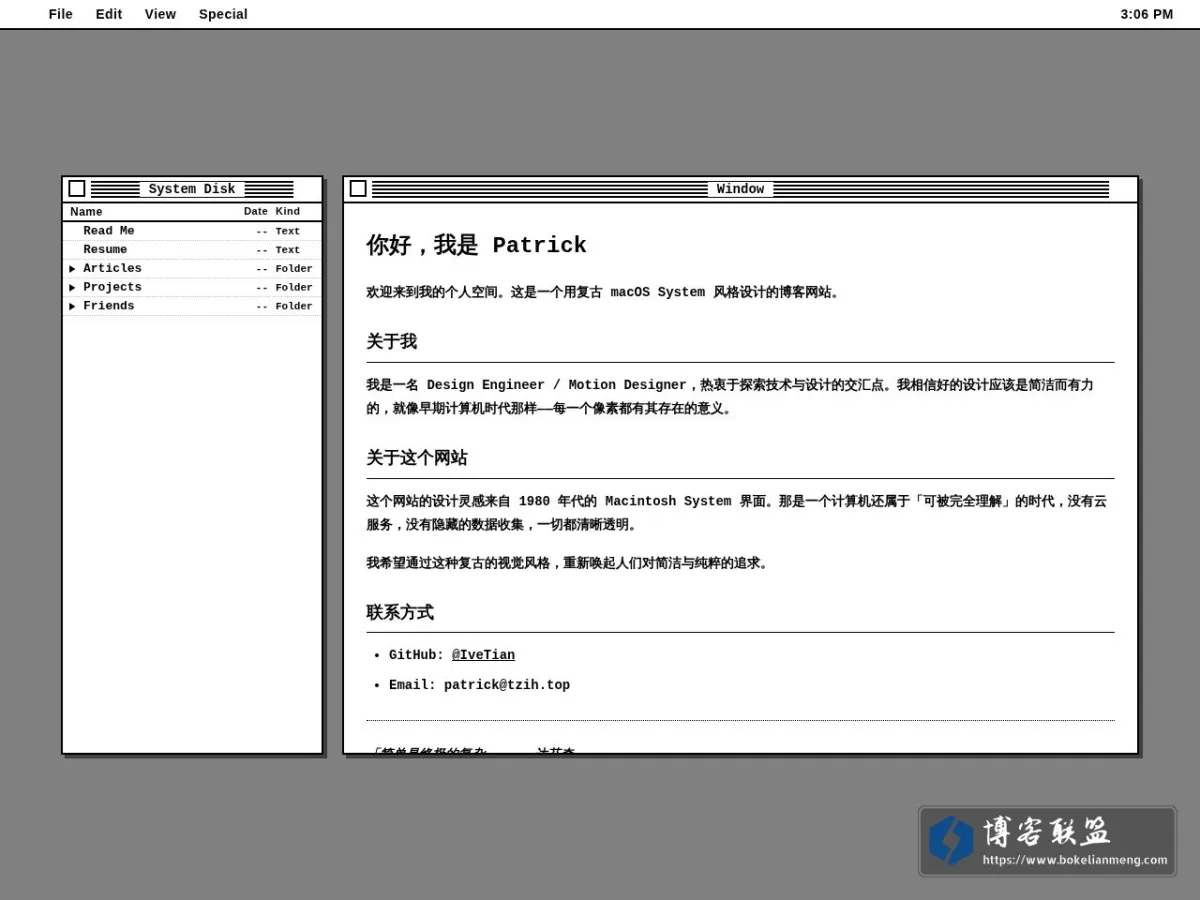Select the Projects folder row

tap(192, 288)
